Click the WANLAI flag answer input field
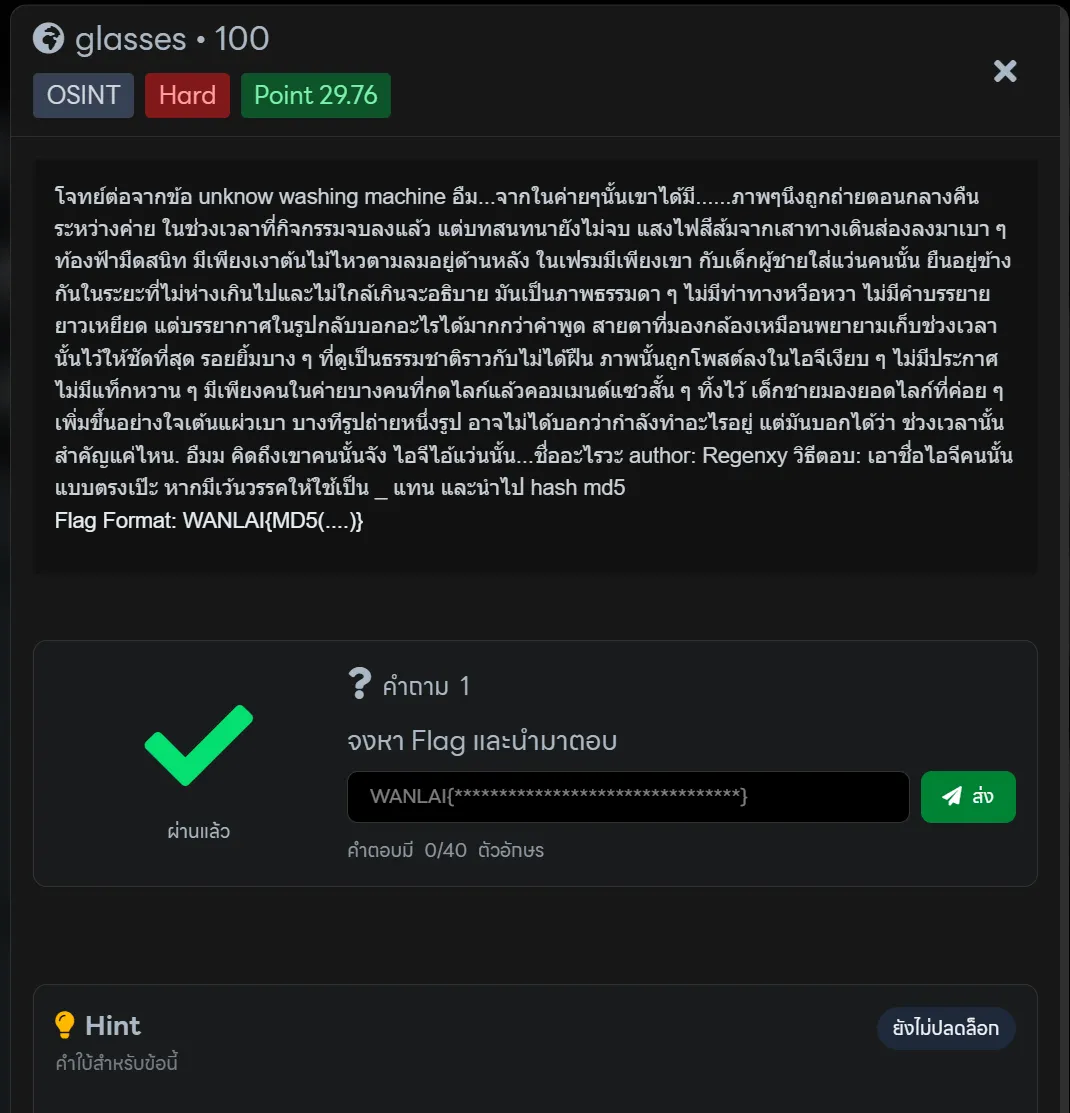This screenshot has height=1113, width=1070. click(628, 796)
